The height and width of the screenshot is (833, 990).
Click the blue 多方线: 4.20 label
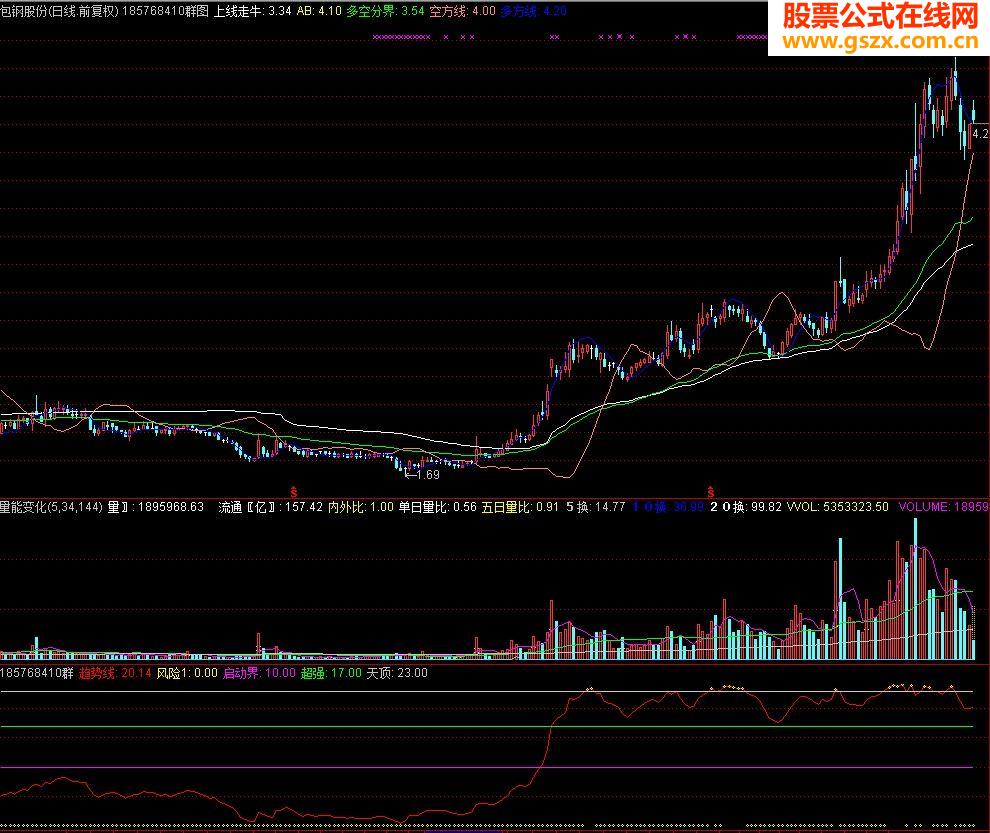click(534, 11)
